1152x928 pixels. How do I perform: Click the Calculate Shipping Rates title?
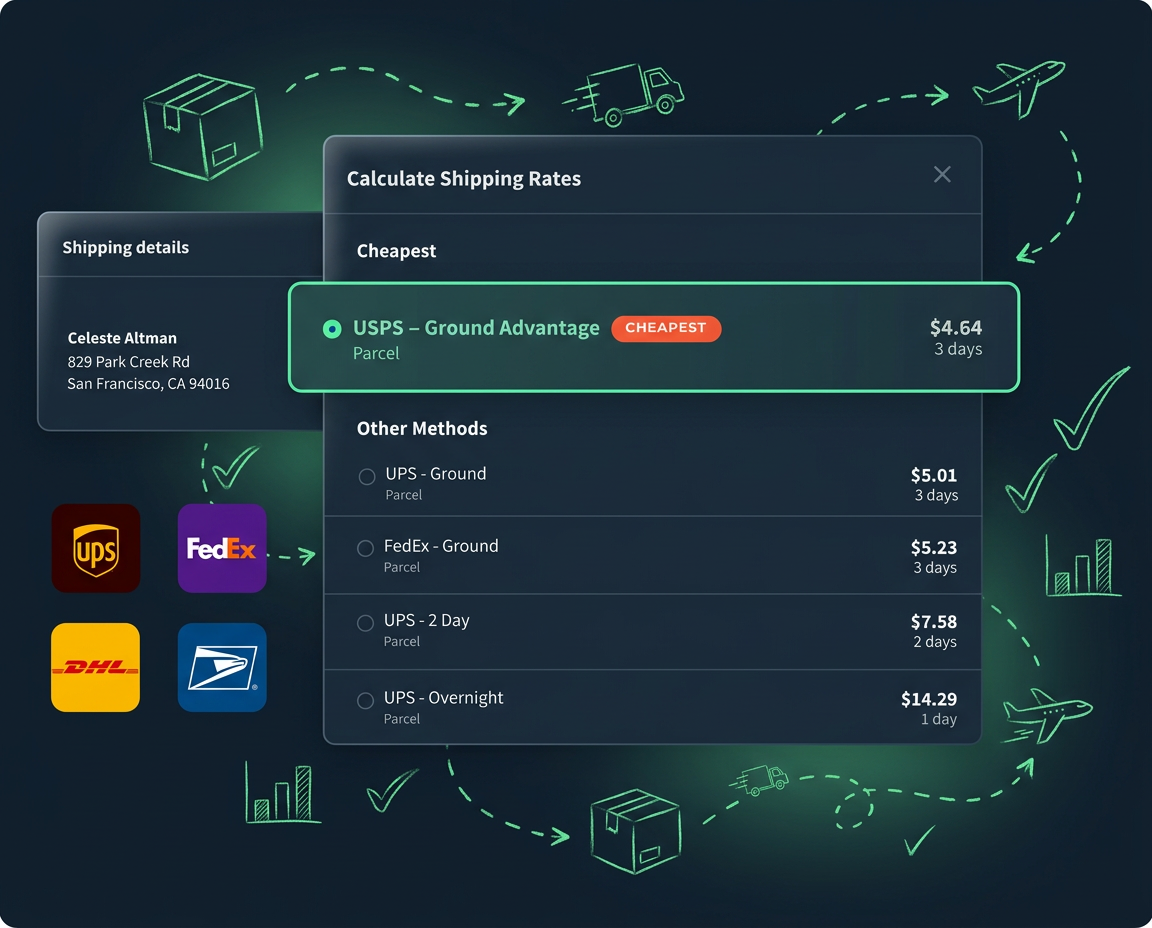click(x=464, y=179)
